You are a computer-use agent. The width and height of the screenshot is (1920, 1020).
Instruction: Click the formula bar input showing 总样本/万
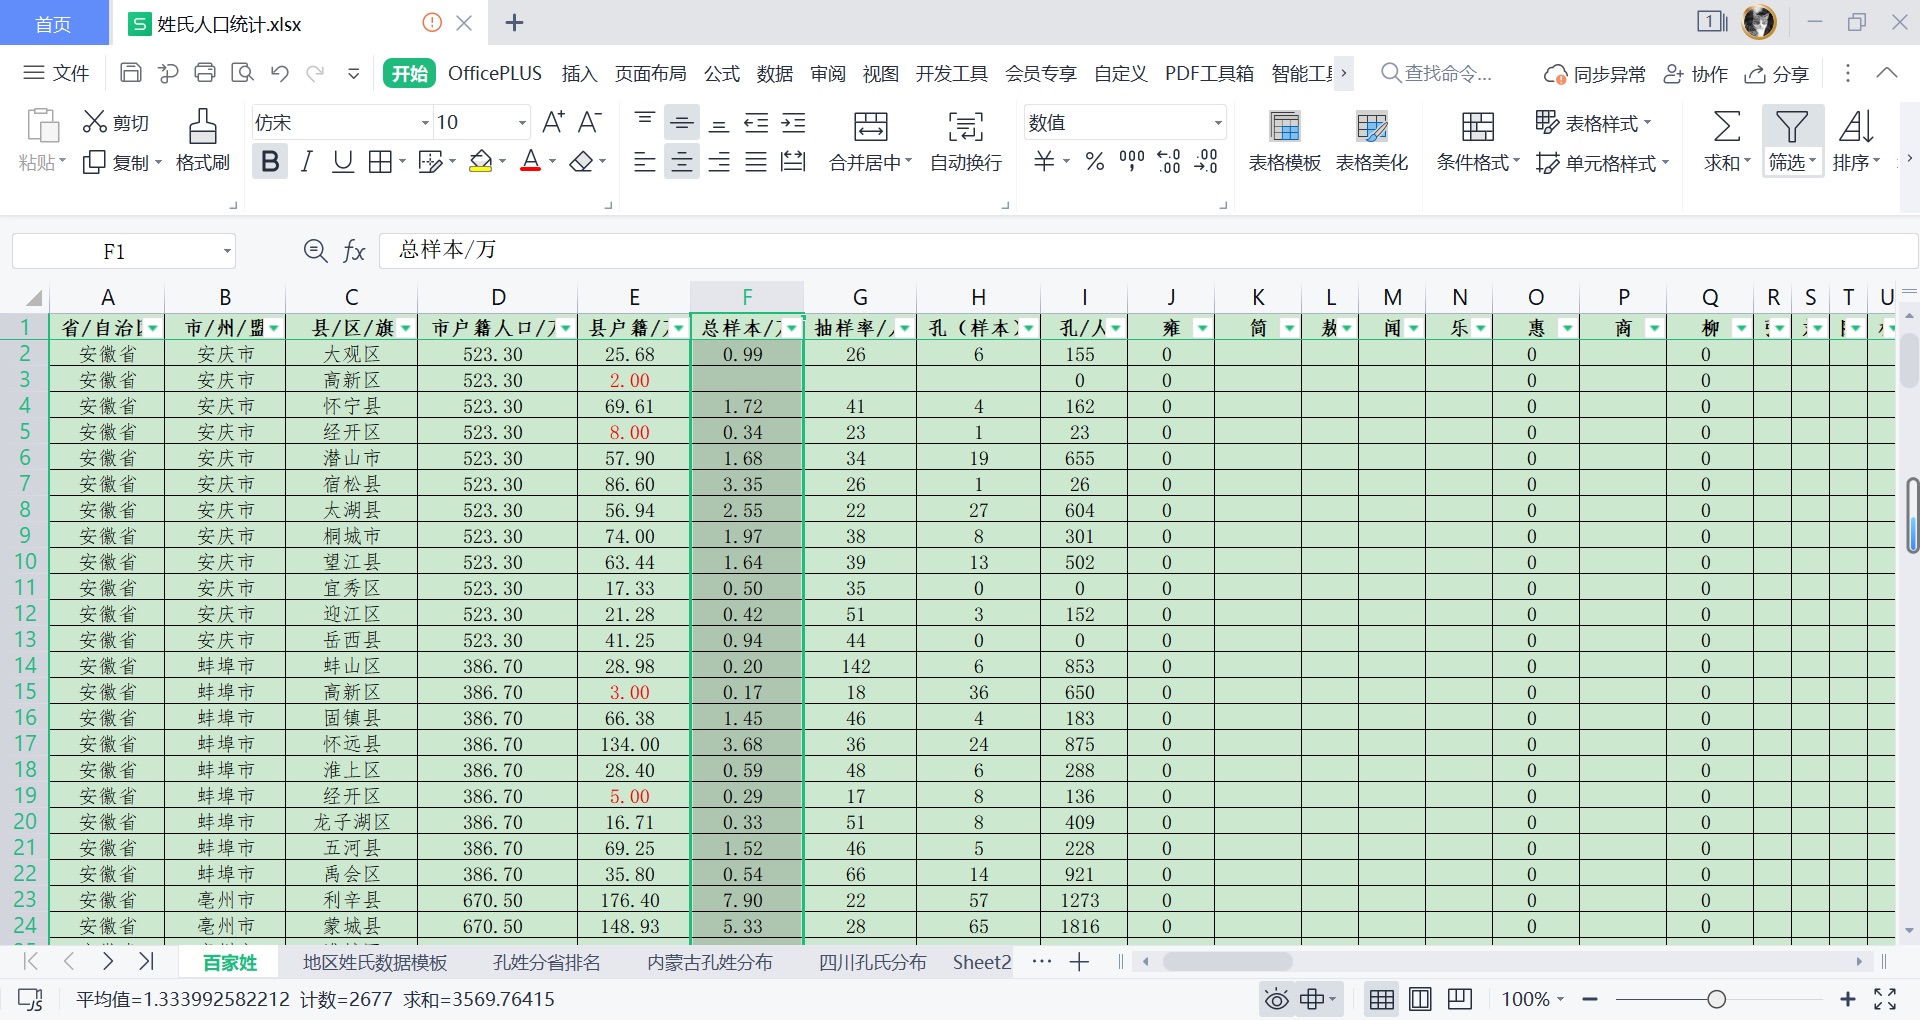point(1148,251)
